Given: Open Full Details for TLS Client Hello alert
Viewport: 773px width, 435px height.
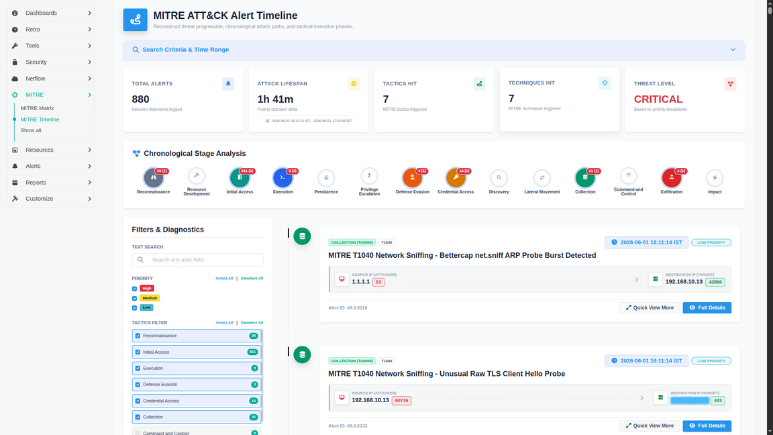Looking at the screenshot, I should [x=707, y=426].
